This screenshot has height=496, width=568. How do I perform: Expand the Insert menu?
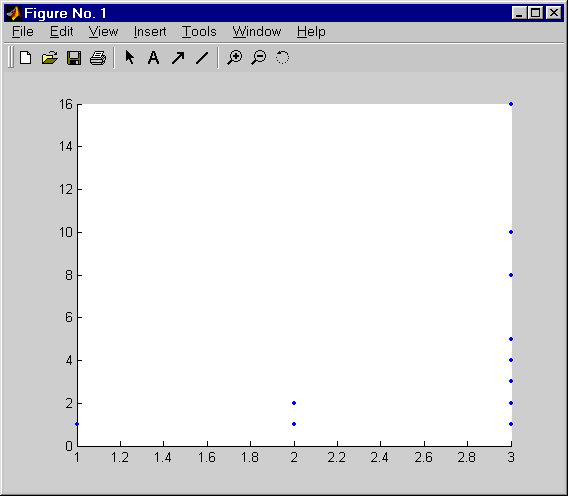pyautogui.click(x=150, y=32)
